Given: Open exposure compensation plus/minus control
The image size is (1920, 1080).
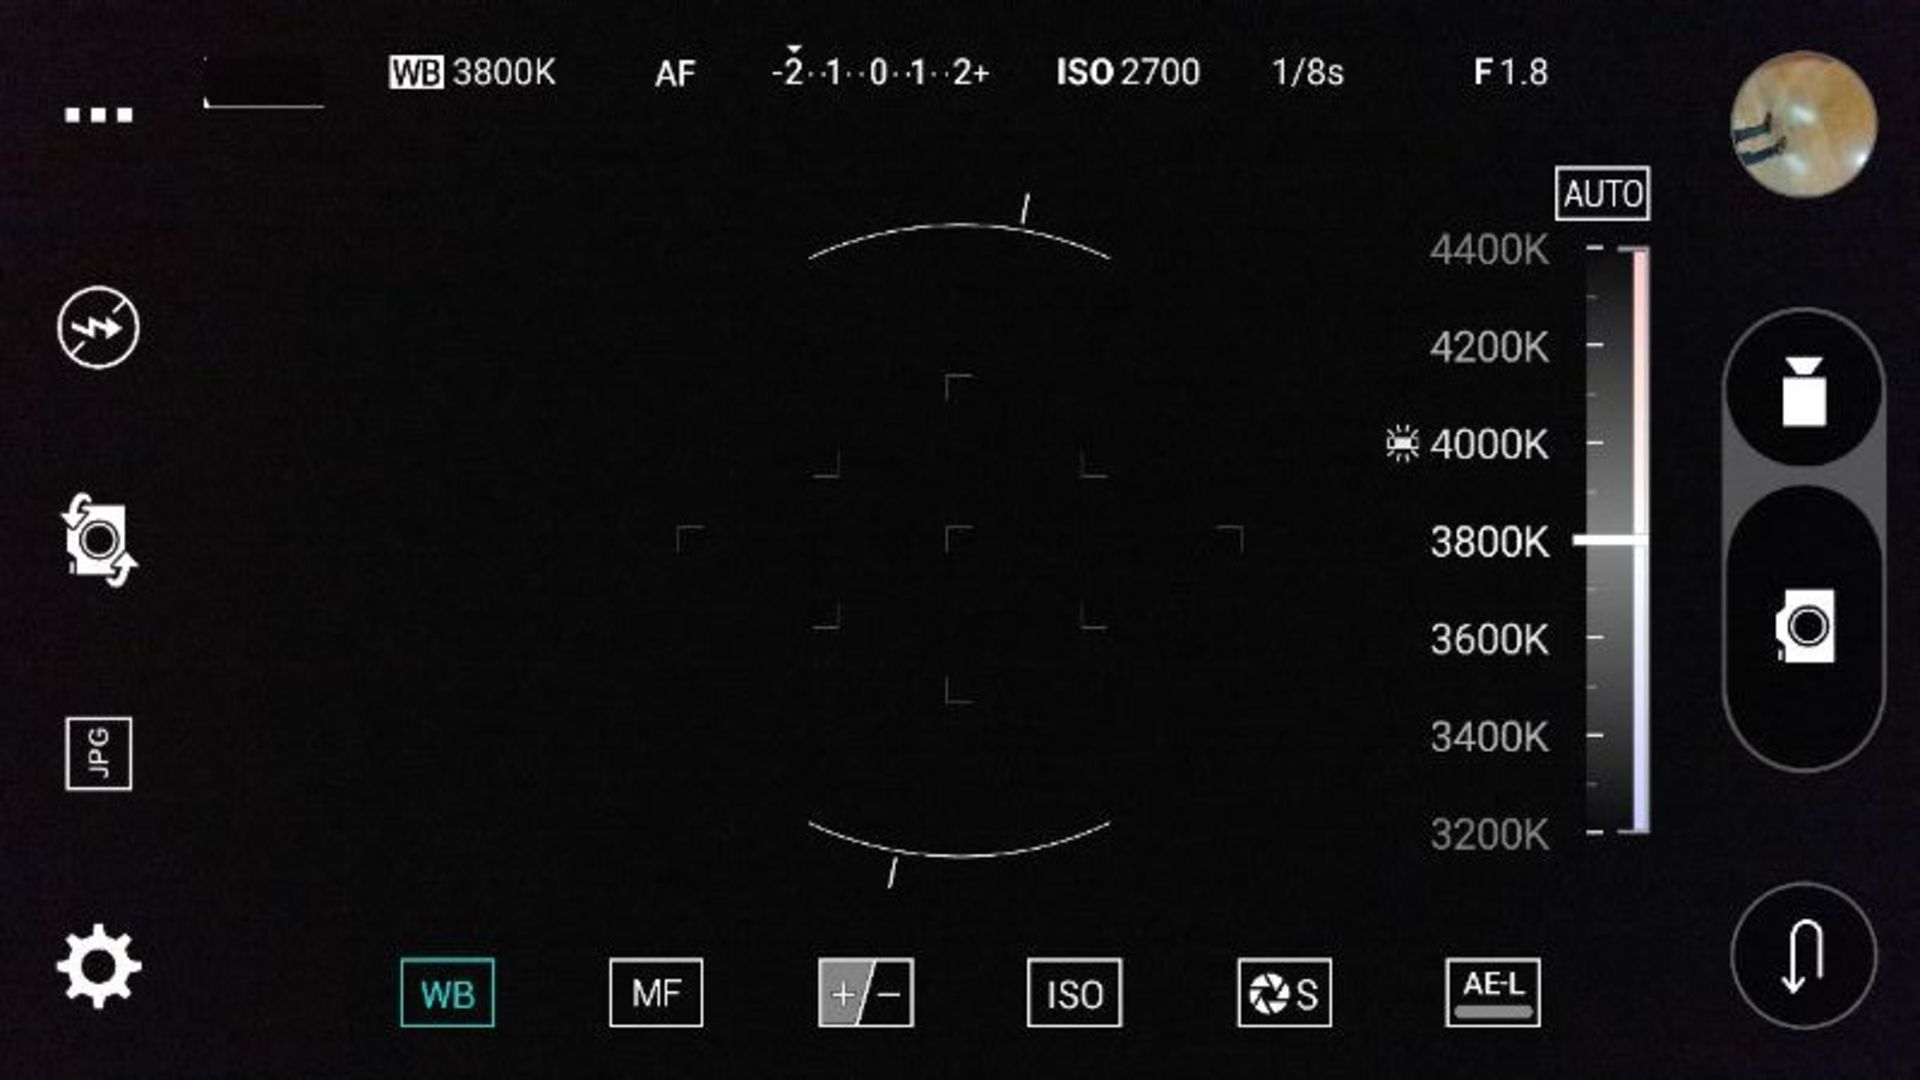Looking at the screenshot, I should (x=865, y=993).
